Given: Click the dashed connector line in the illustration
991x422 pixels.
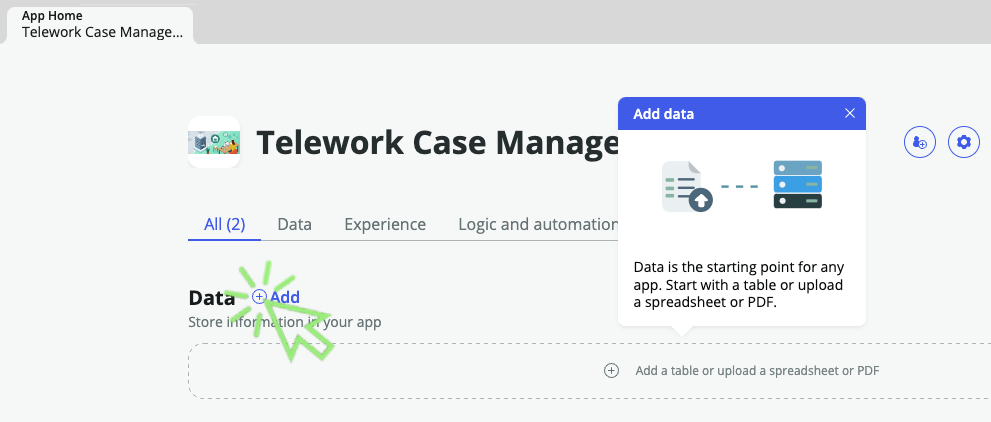Looking at the screenshot, I should [741, 186].
